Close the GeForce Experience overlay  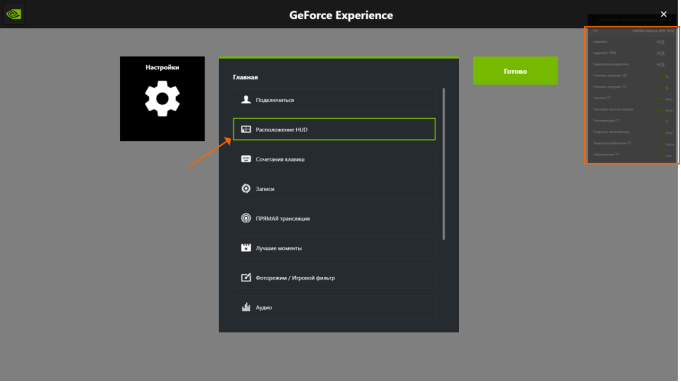663,14
